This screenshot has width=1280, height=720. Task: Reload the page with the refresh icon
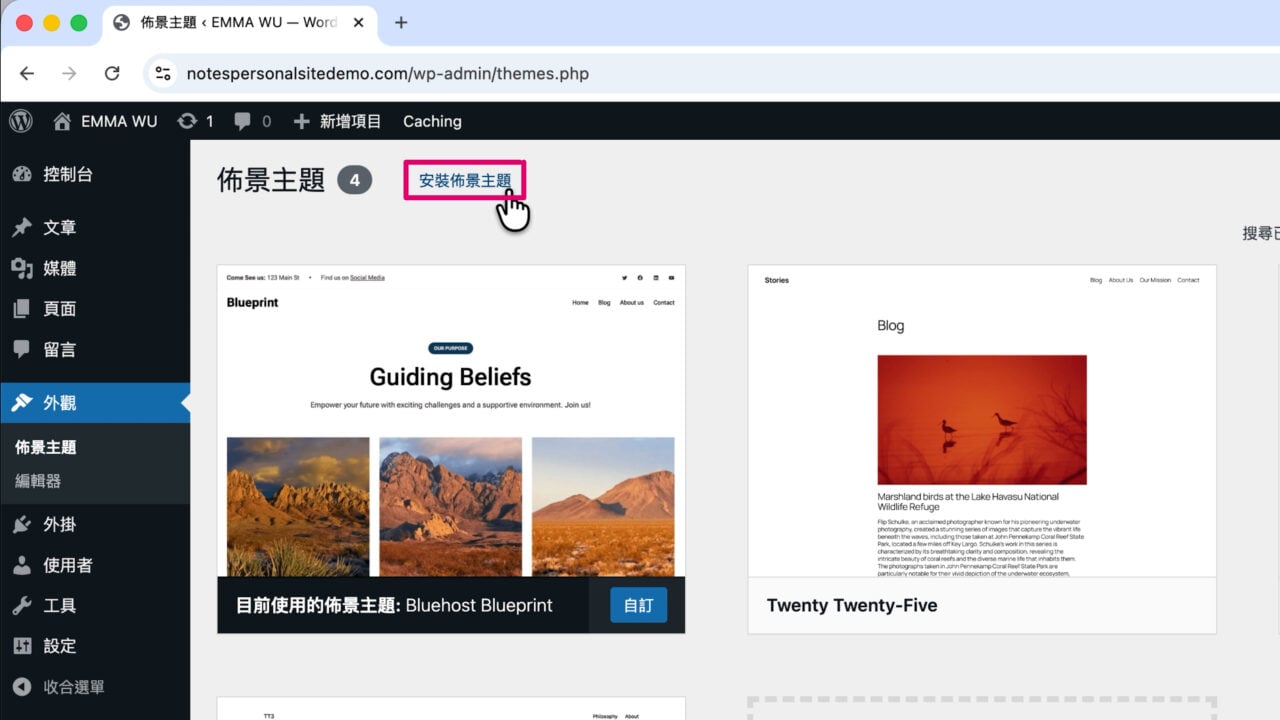pos(112,73)
